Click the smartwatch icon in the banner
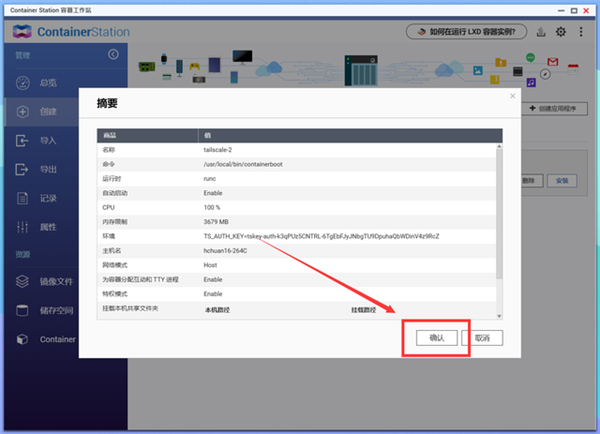This screenshot has height=434, width=600. (164, 59)
